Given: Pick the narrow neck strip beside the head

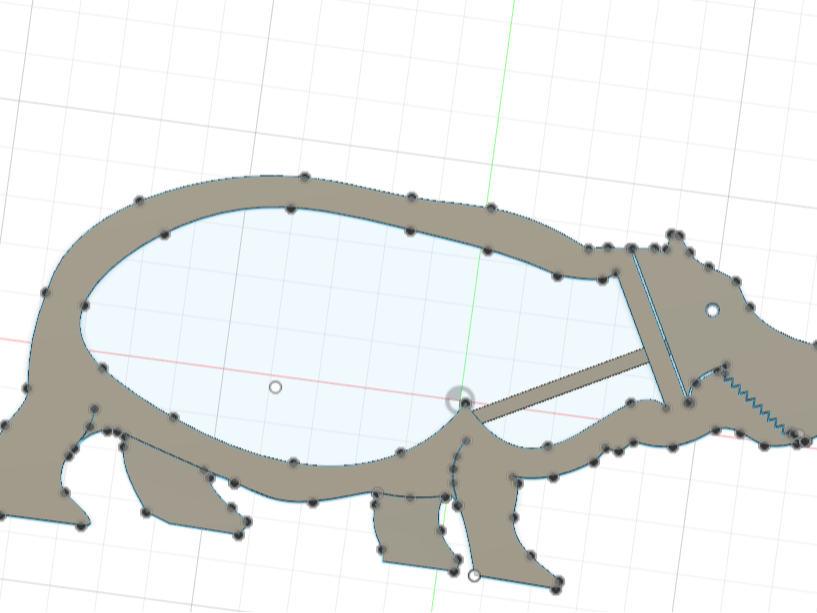Looking at the screenshot, I should pyautogui.click(x=649, y=334).
